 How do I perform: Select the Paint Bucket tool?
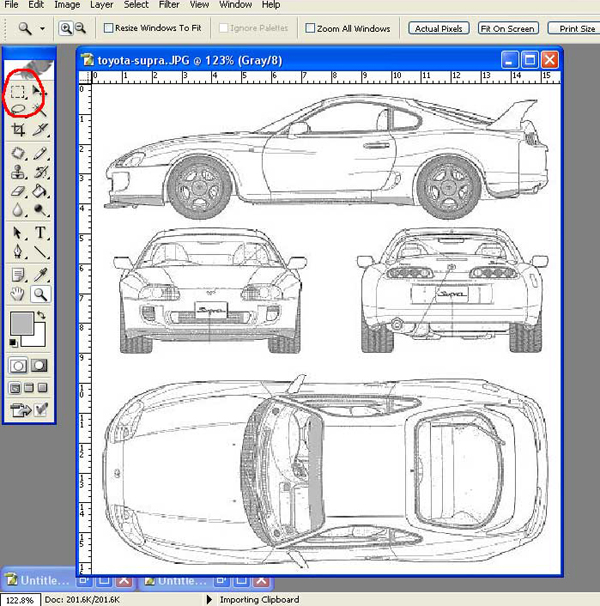pyautogui.click(x=40, y=191)
